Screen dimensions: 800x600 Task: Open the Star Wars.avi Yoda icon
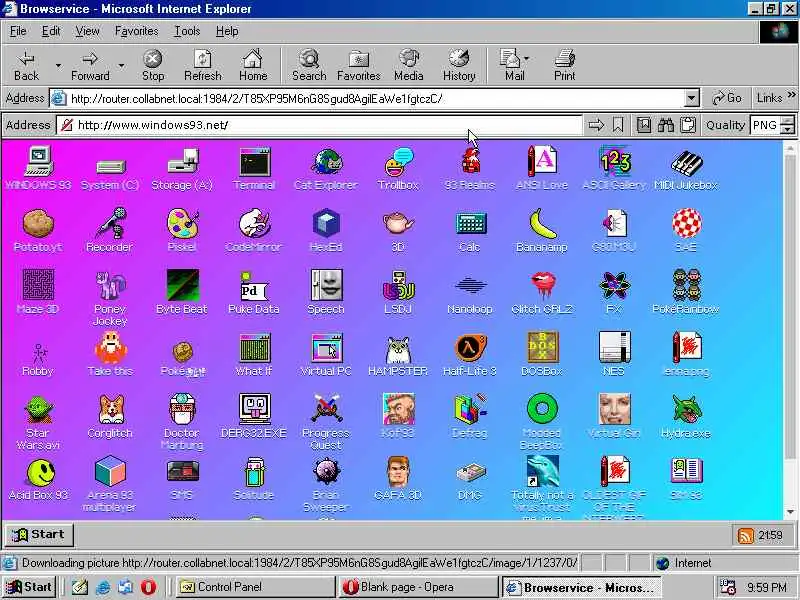pyautogui.click(x=38, y=422)
